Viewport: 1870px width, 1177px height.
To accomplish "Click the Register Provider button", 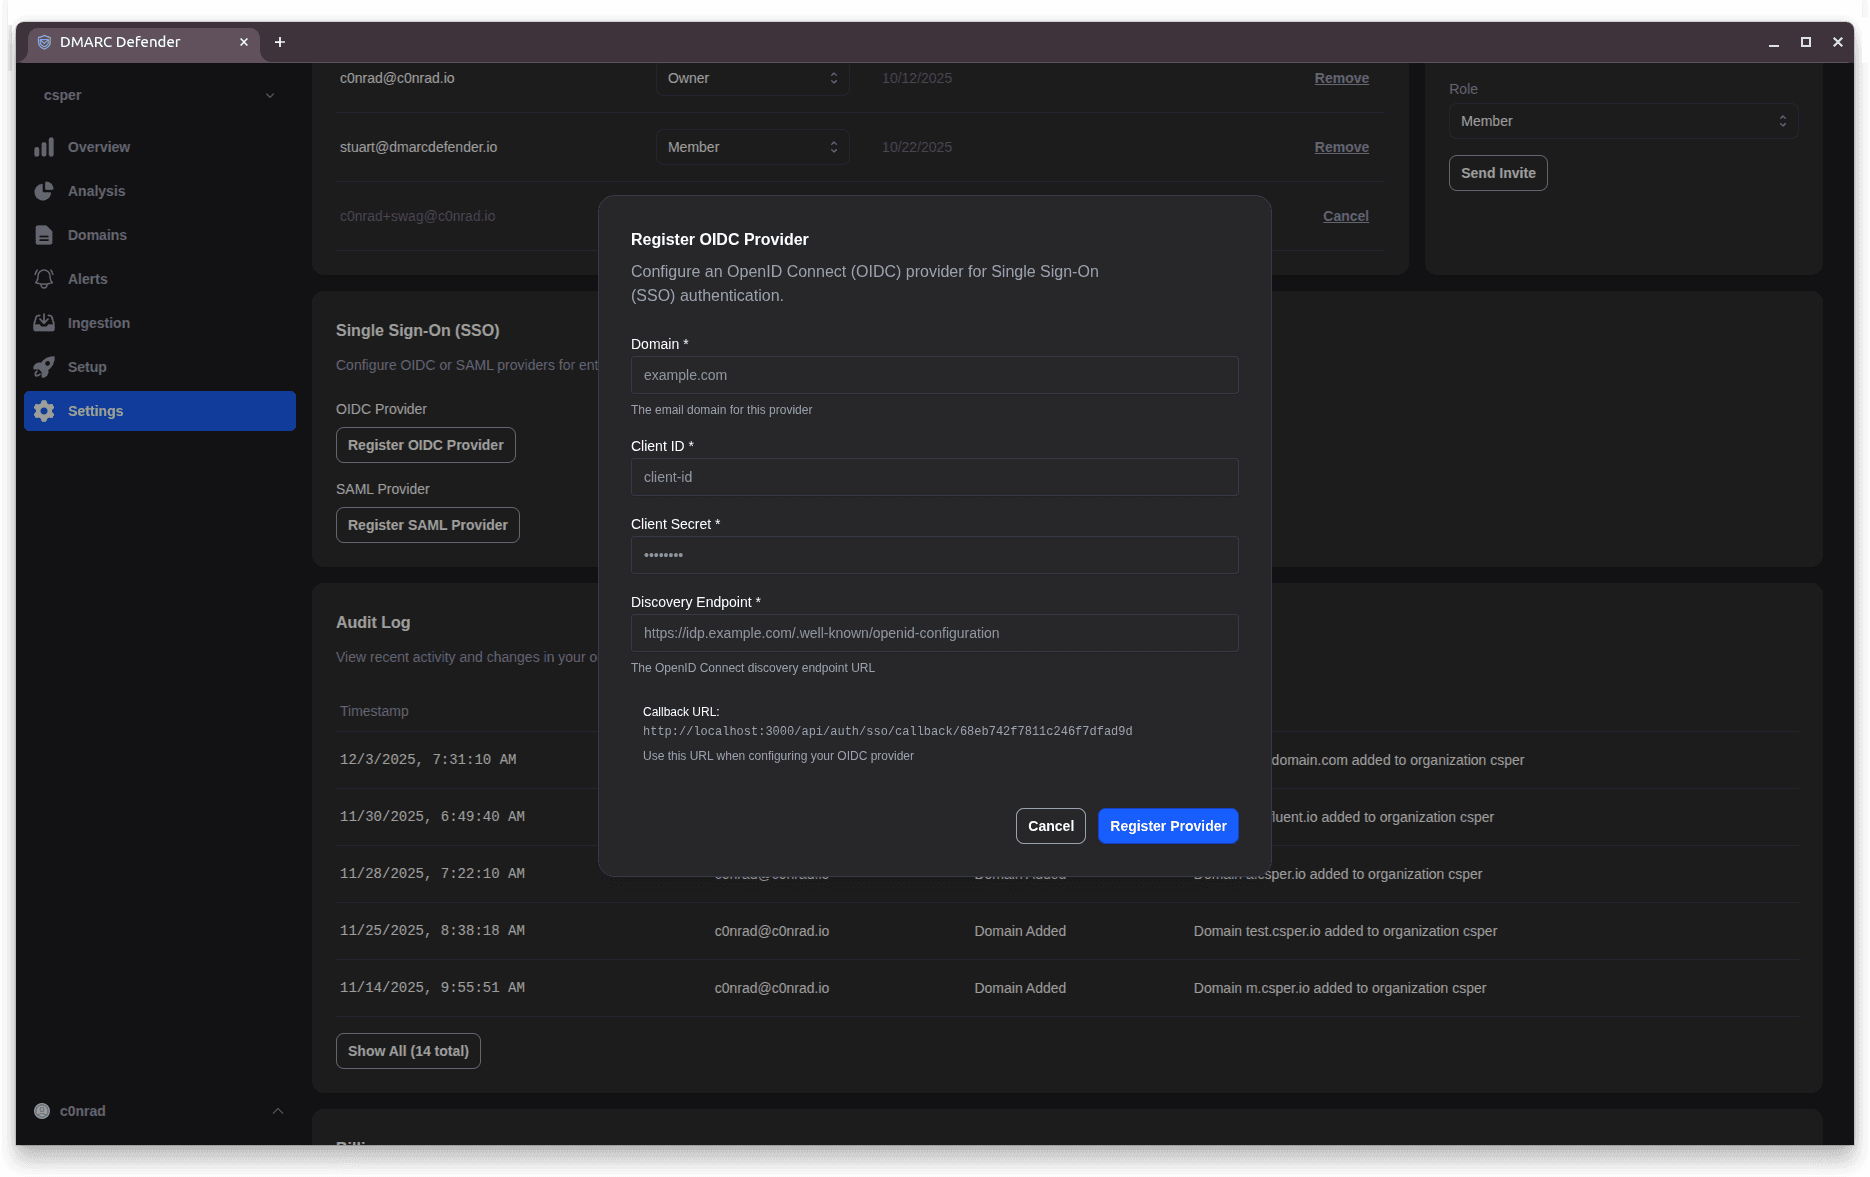I will [x=1167, y=826].
